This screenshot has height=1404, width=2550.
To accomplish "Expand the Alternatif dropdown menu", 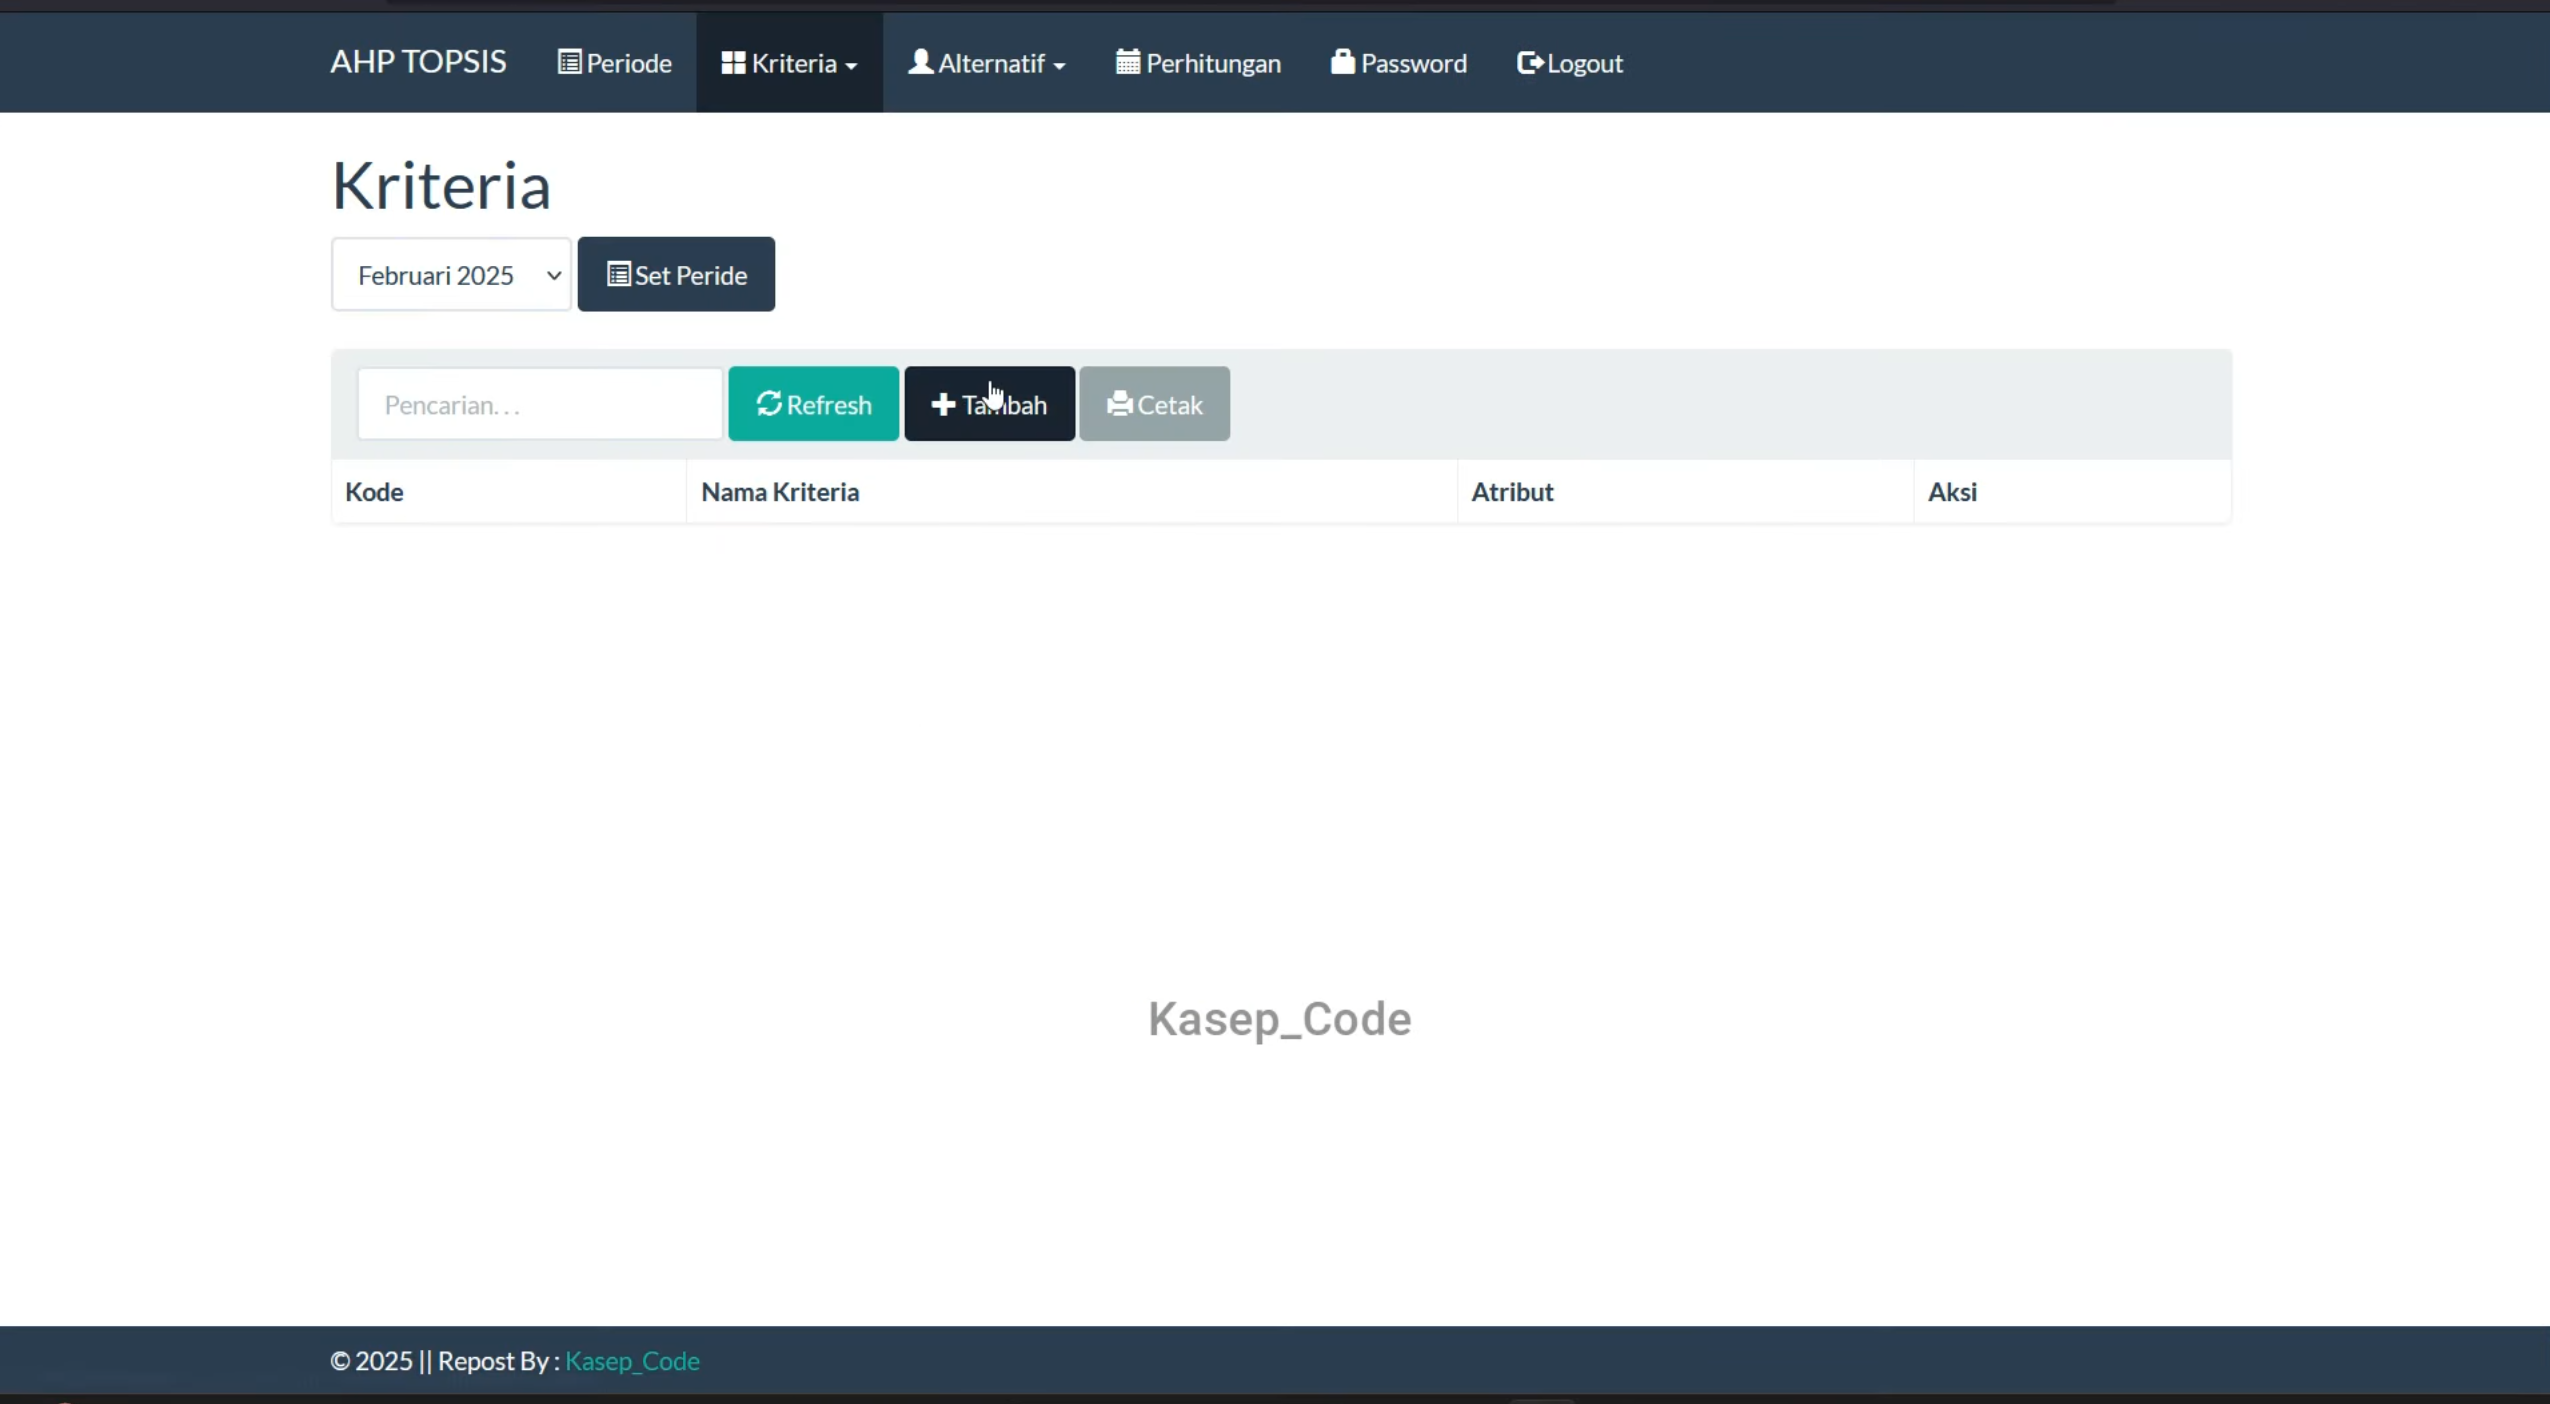I will coord(986,63).
